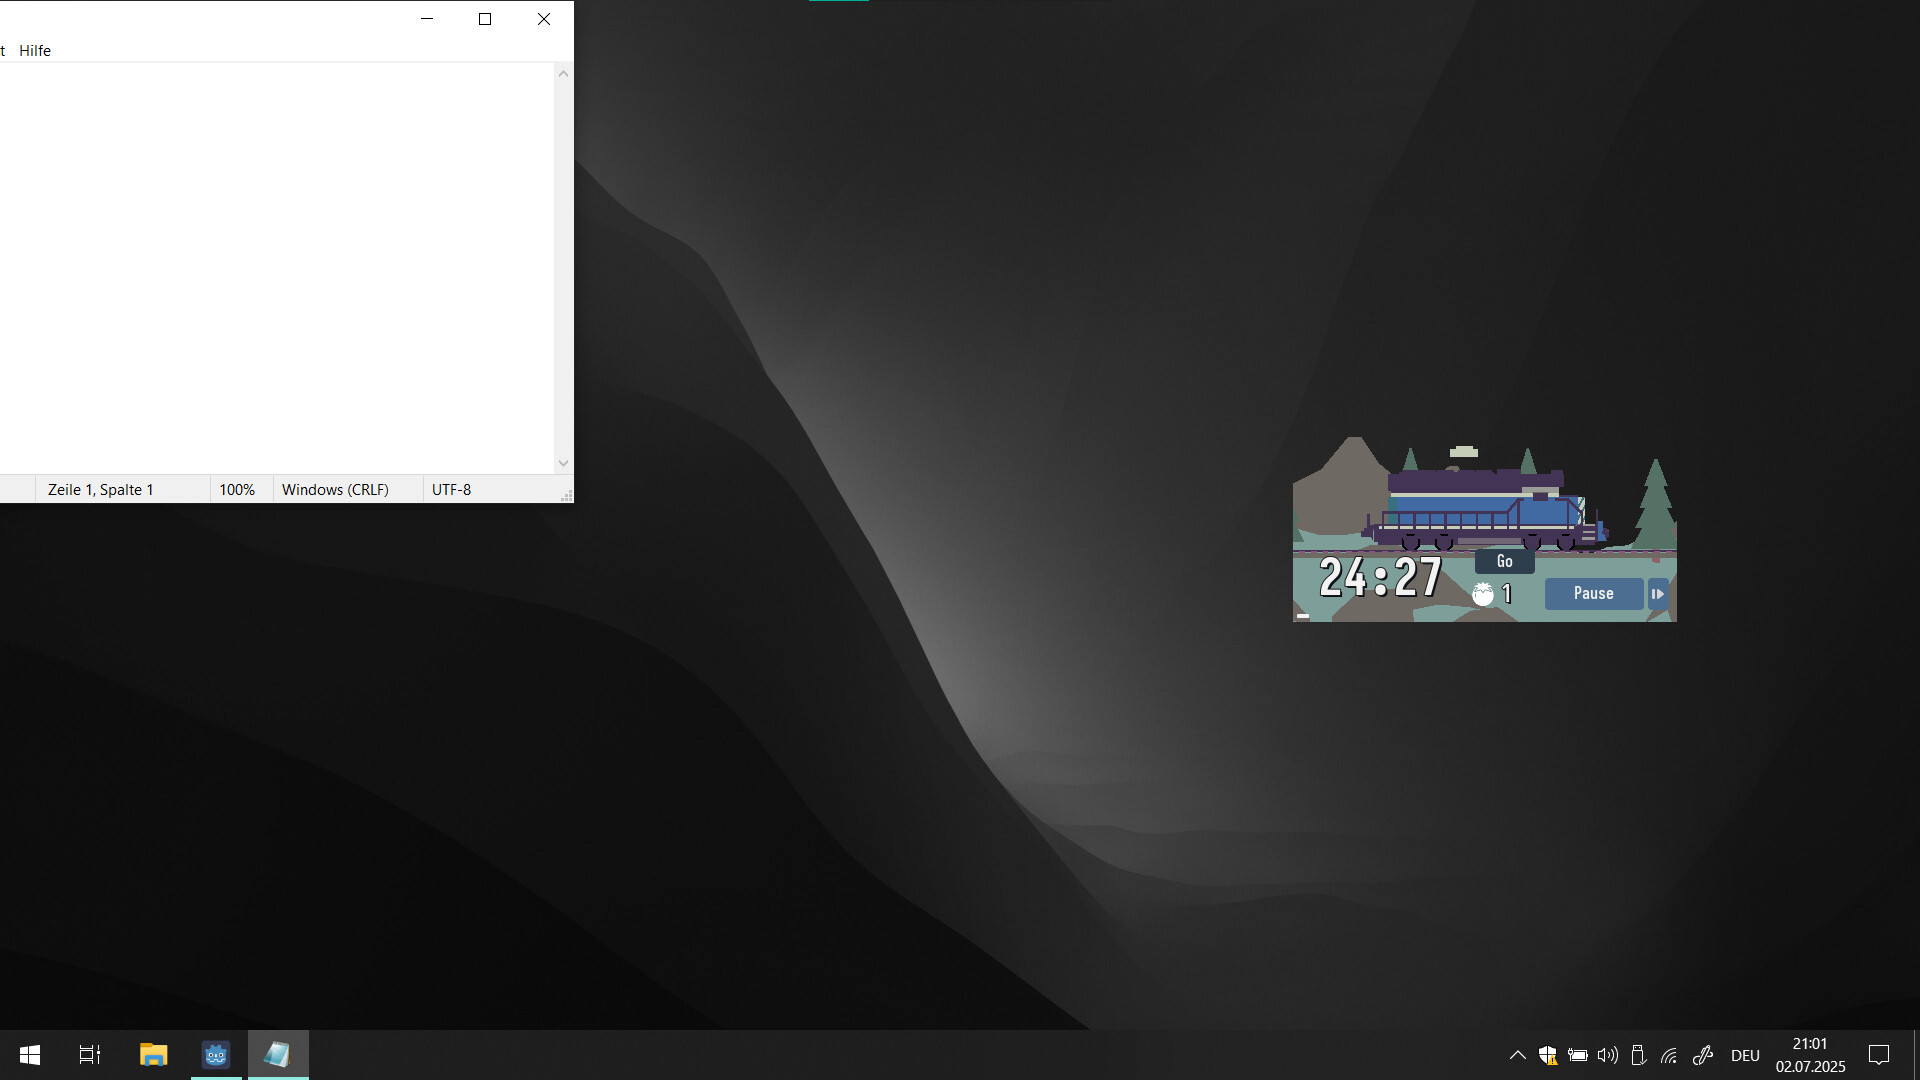Open the Action Center notification icon

(x=1879, y=1055)
